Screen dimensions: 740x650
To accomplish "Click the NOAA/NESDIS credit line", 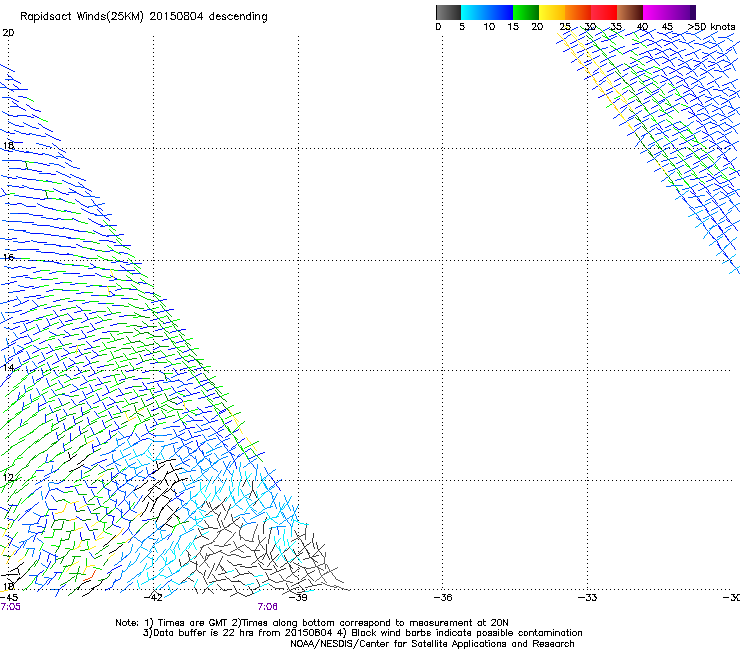I will 432,644.
